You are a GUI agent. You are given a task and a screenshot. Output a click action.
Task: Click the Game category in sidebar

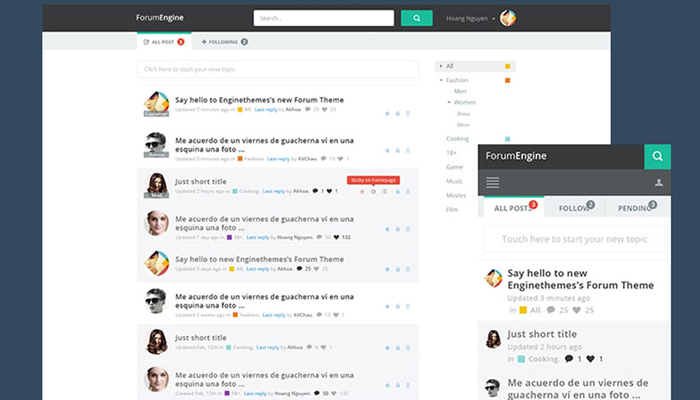click(454, 167)
